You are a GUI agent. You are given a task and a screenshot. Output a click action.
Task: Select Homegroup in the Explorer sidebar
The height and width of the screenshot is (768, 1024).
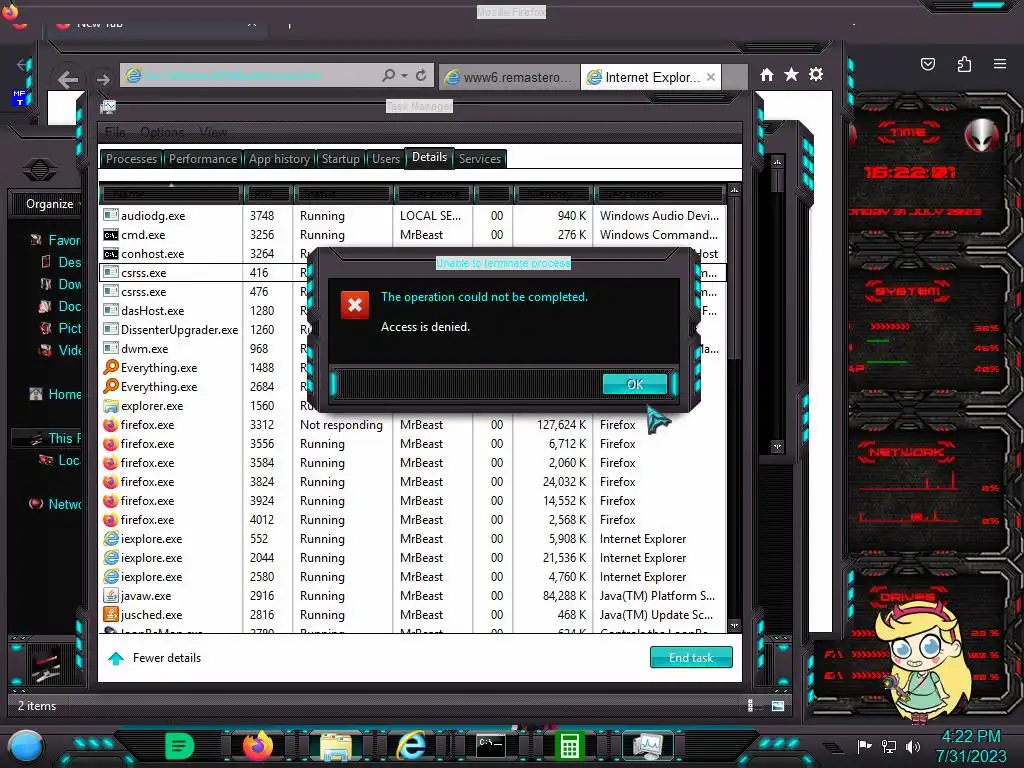pos(56,394)
